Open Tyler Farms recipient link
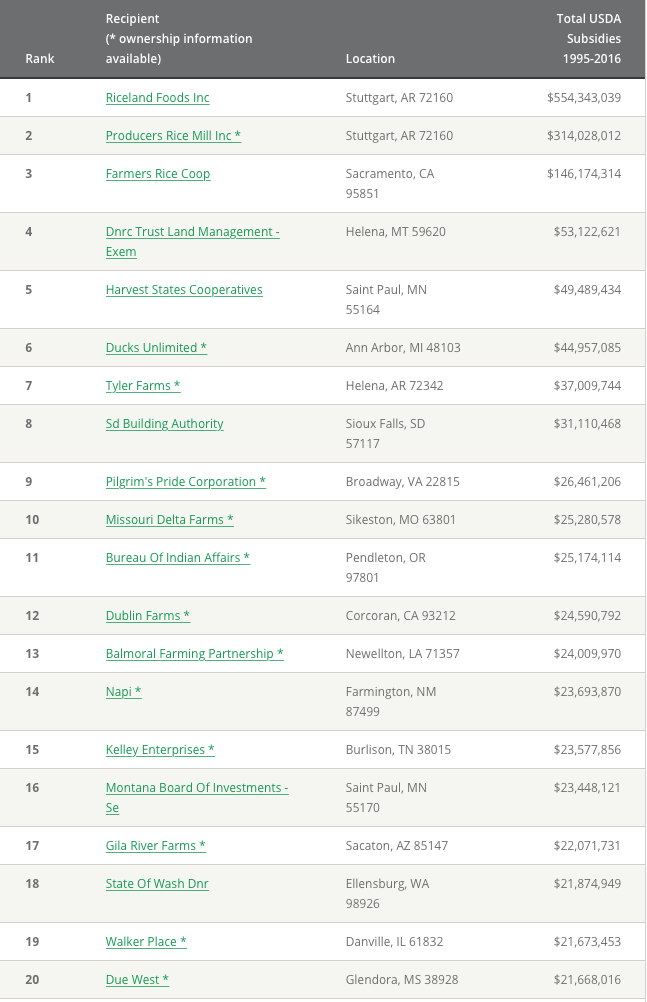 (143, 385)
